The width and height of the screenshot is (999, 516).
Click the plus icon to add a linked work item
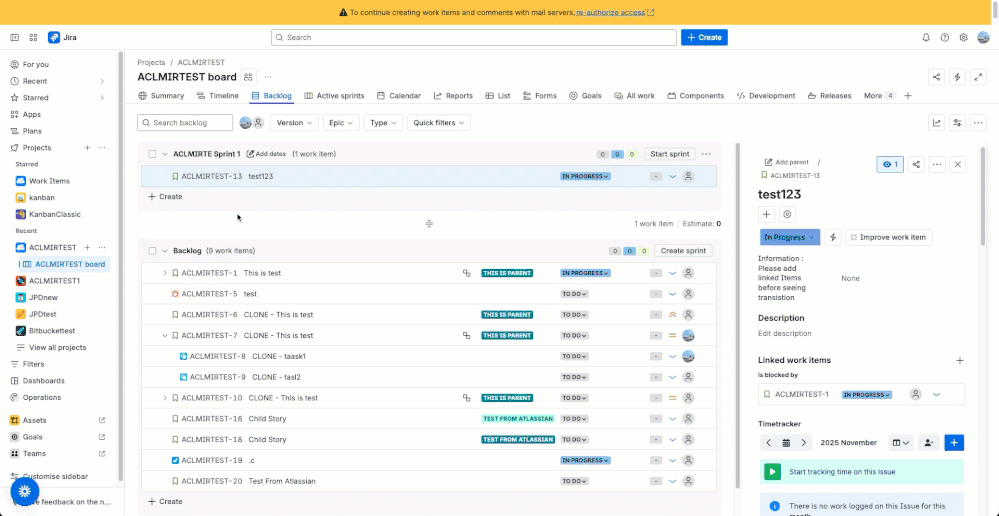tap(960, 360)
